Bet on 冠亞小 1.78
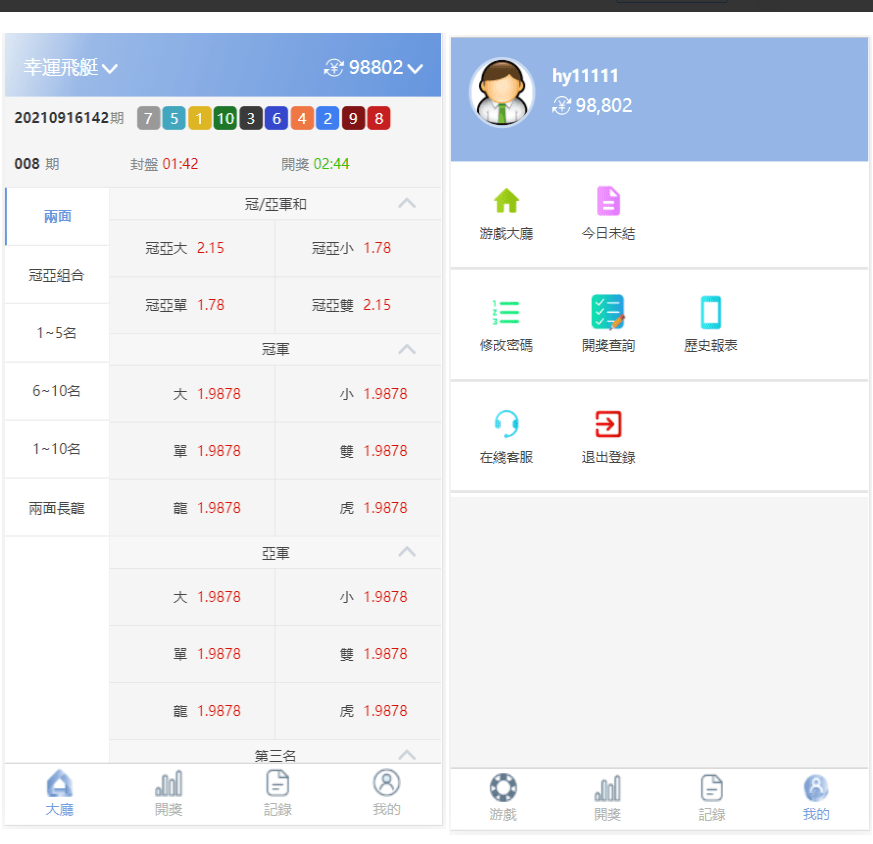The height and width of the screenshot is (844, 873). point(358,248)
